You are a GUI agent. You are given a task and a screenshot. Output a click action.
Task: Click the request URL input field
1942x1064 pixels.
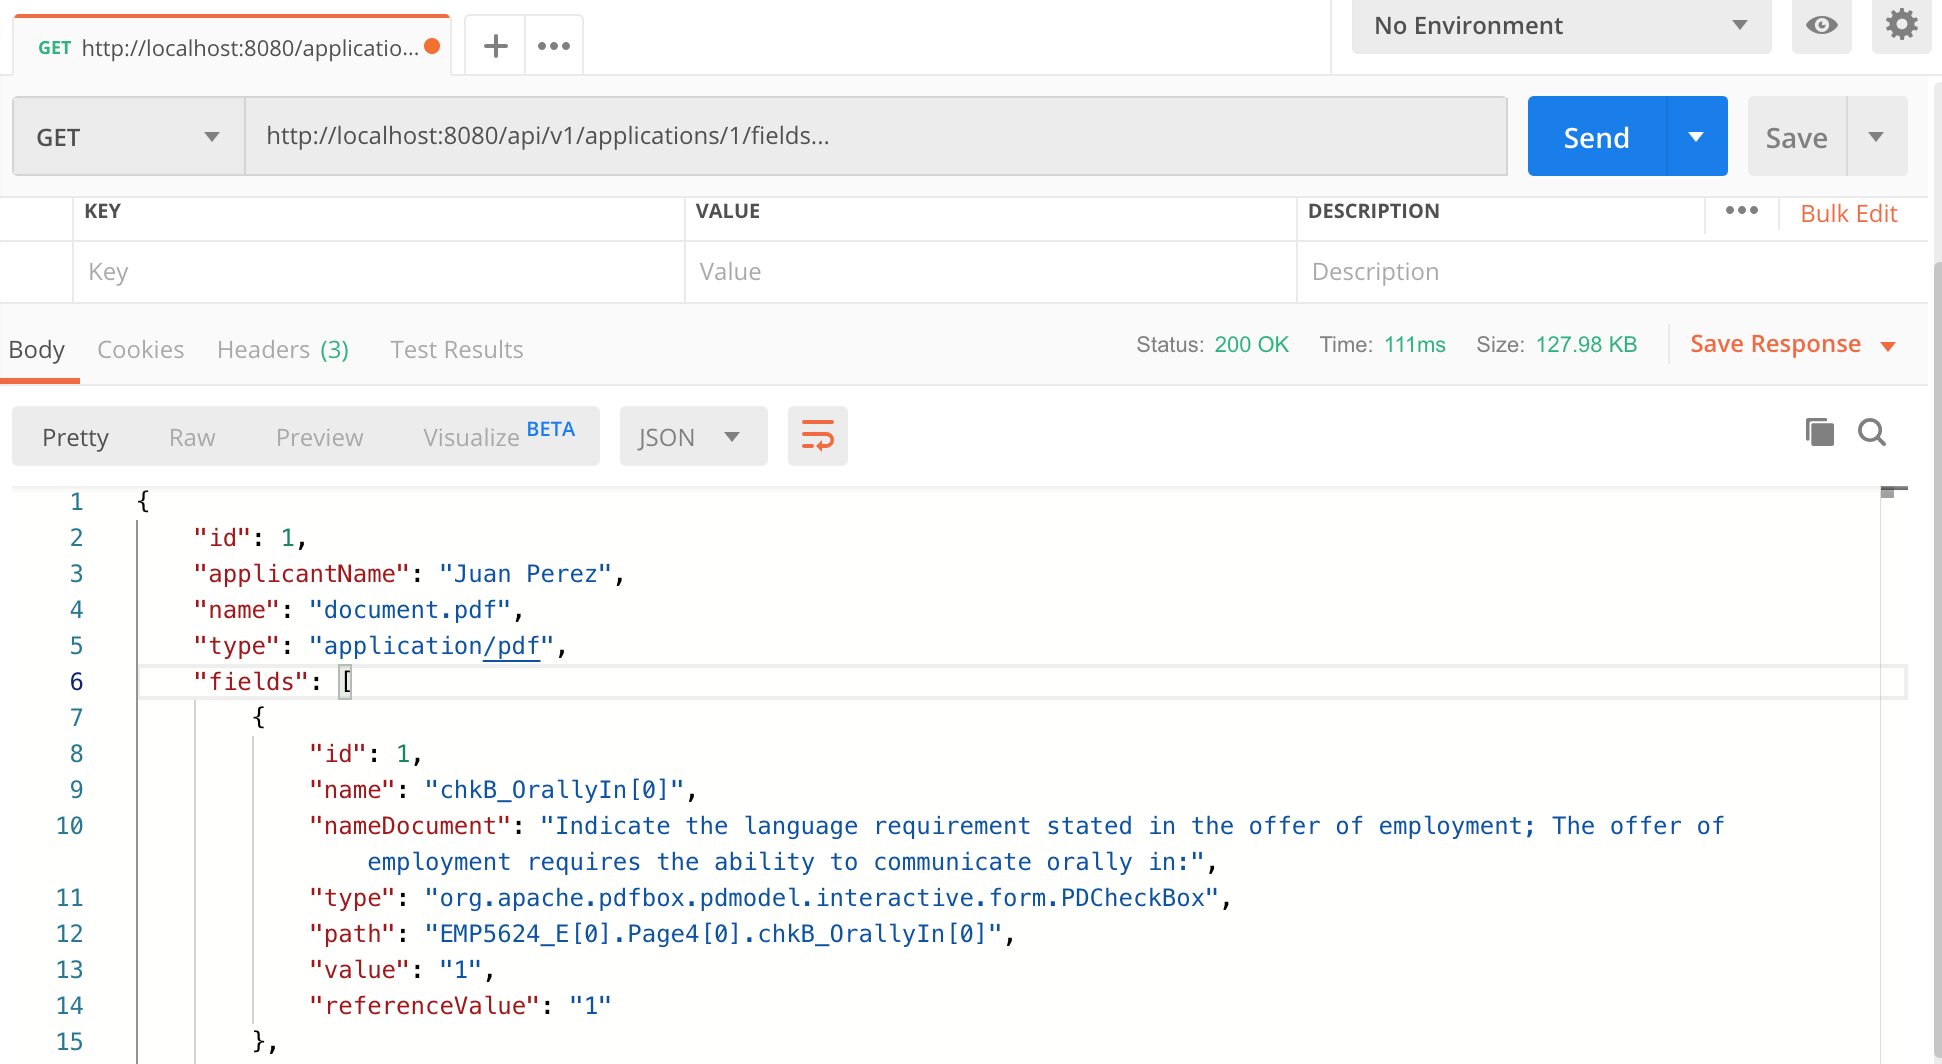click(x=875, y=136)
